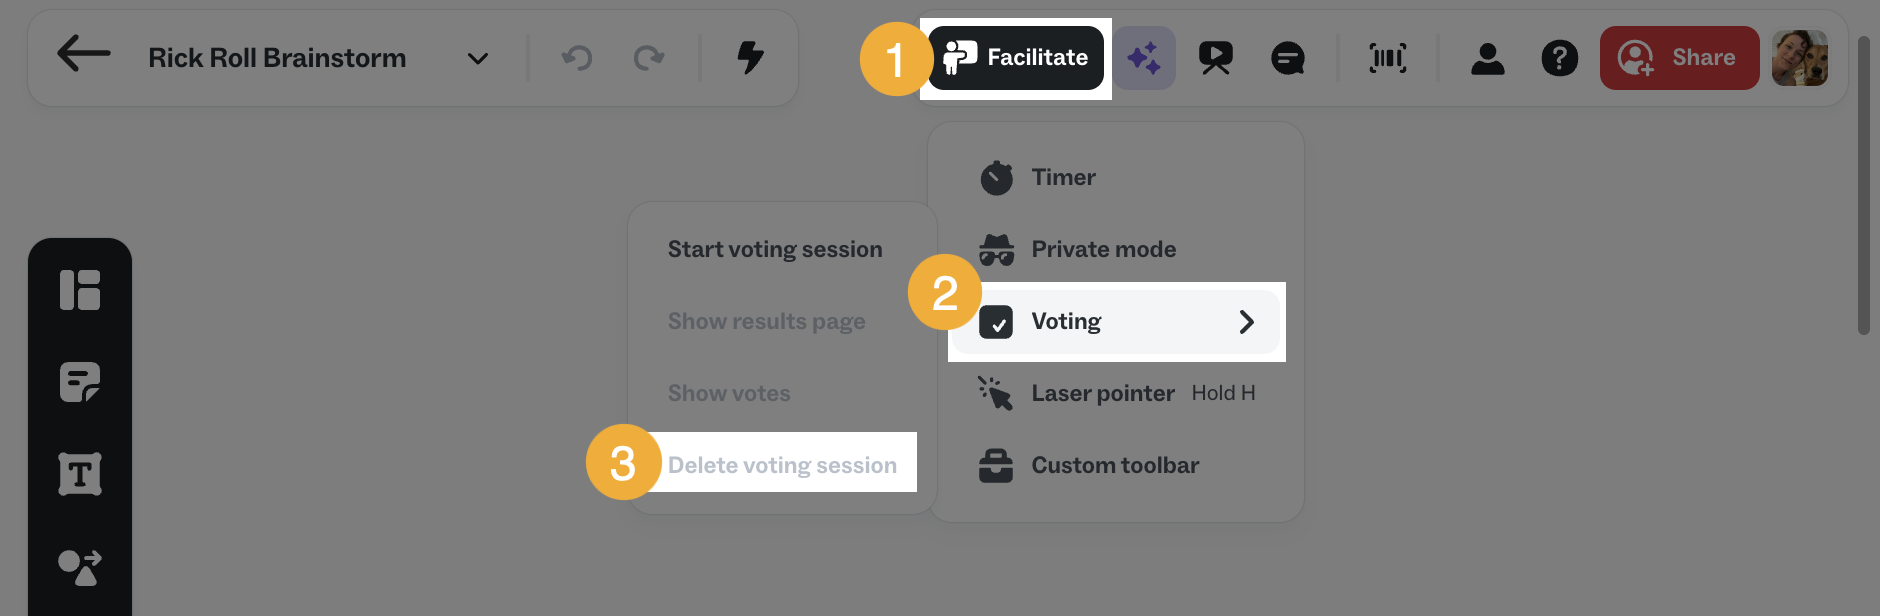The width and height of the screenshot is (1880, 616).
Task: Click the Share button
Action: pos(1680,57)
